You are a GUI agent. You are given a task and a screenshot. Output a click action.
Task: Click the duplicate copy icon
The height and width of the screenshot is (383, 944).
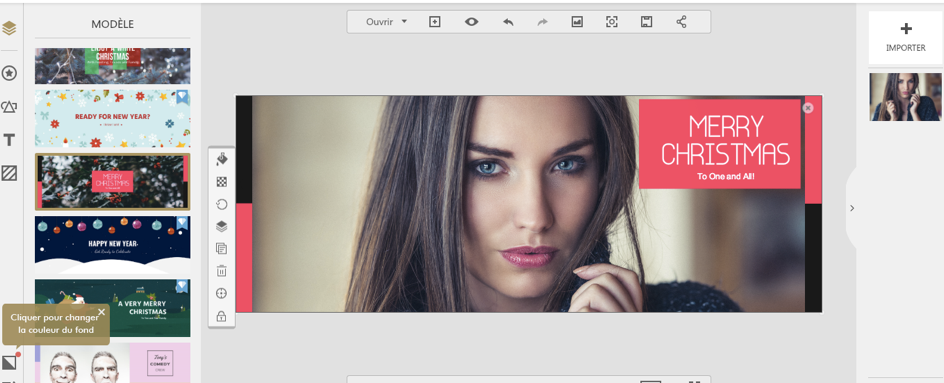tap(222, 249)
